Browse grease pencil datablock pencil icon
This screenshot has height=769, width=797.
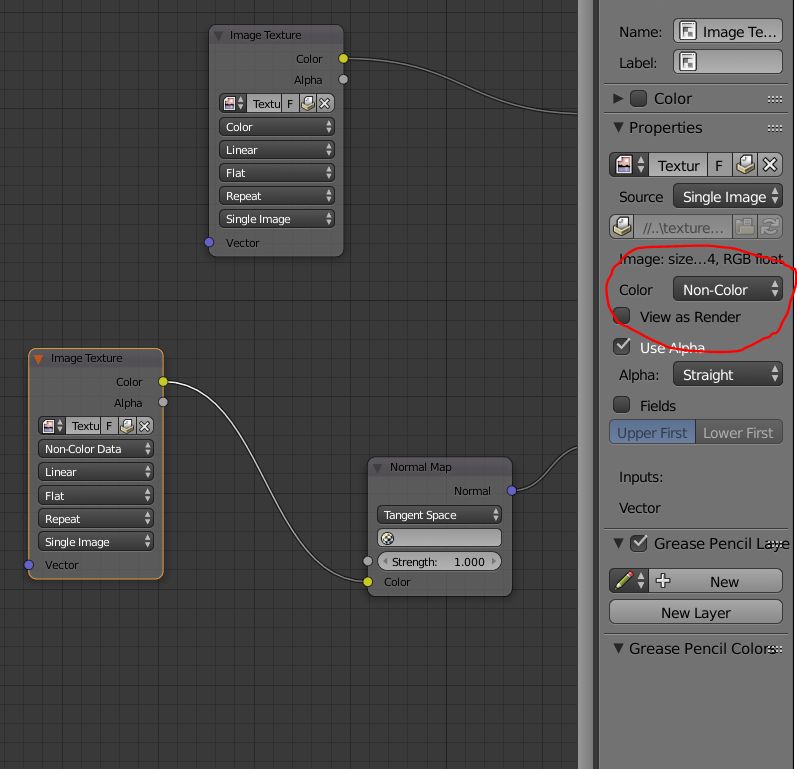629,581
